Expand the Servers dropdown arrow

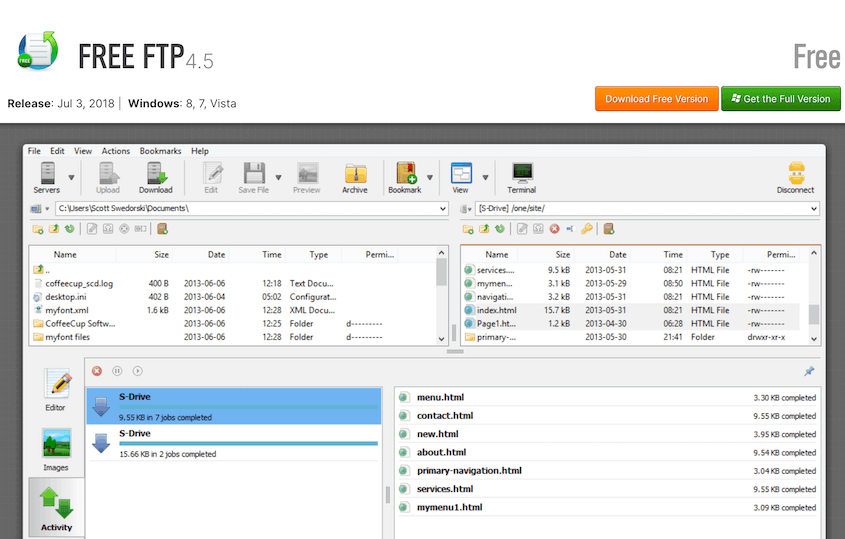coord(71,177)
